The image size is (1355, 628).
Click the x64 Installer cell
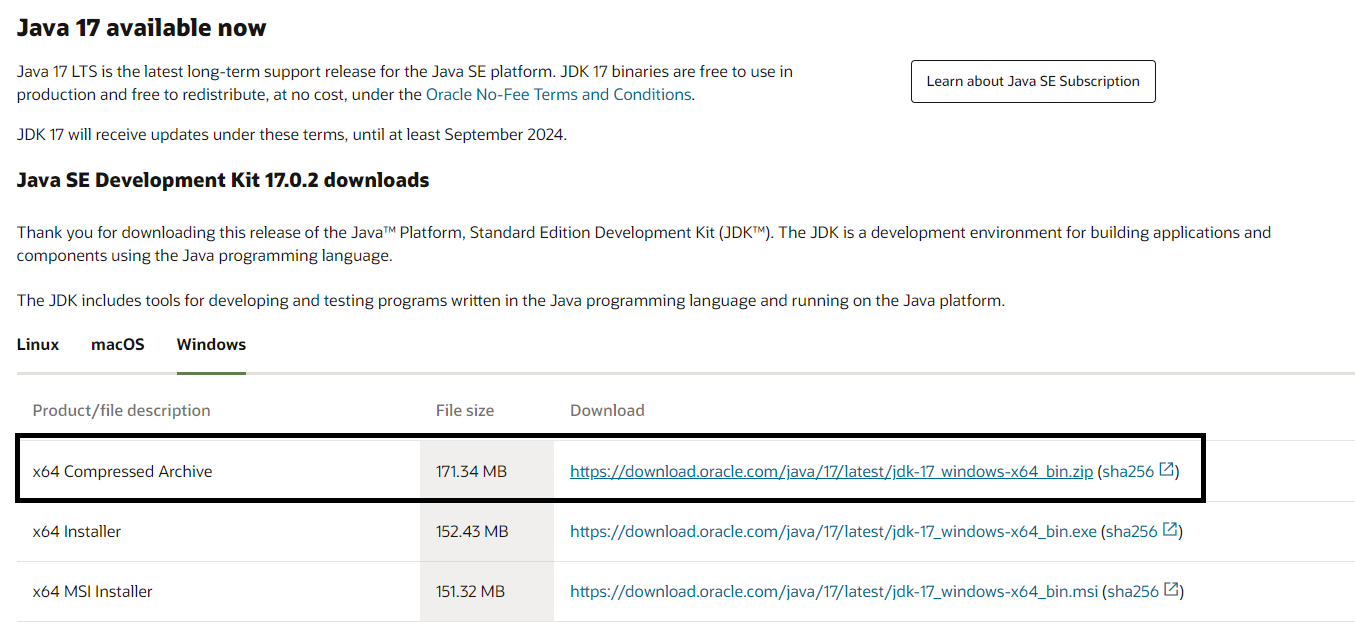77,531
